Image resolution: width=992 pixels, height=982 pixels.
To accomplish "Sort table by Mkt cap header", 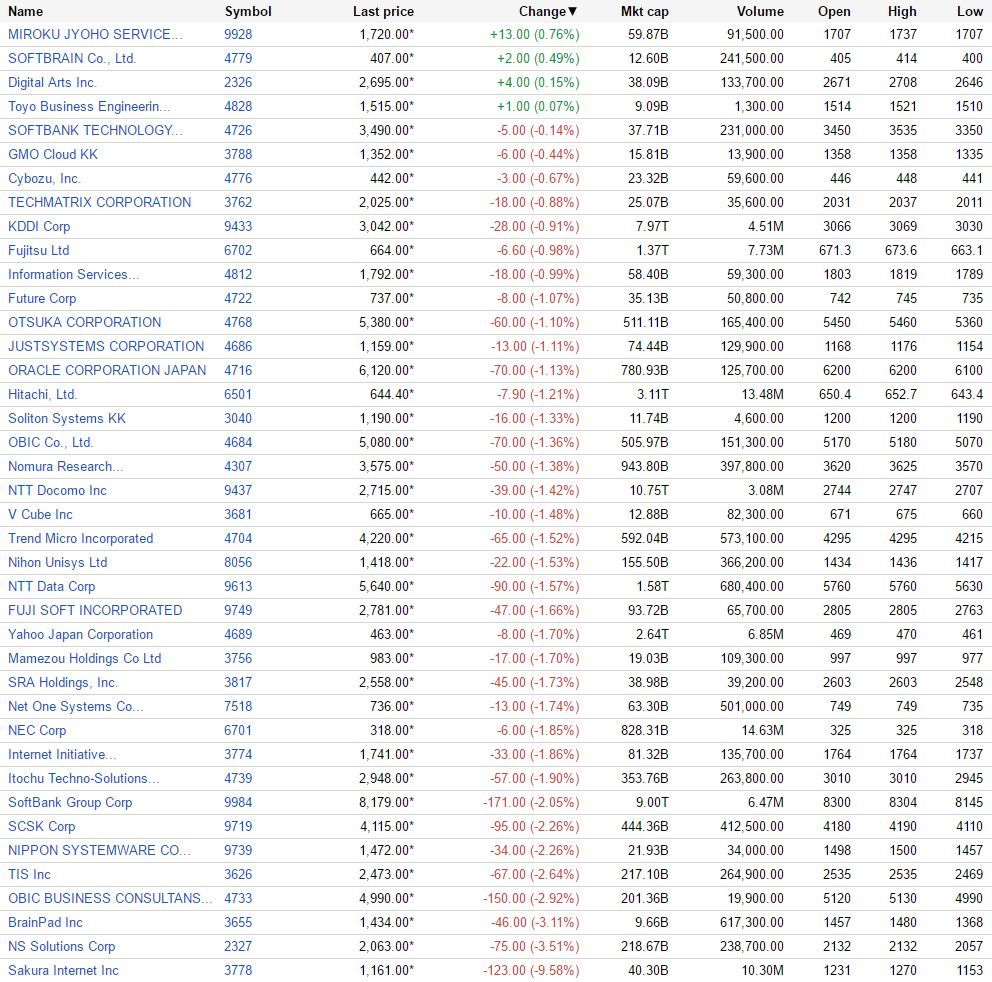I will [x=645, y=11].
